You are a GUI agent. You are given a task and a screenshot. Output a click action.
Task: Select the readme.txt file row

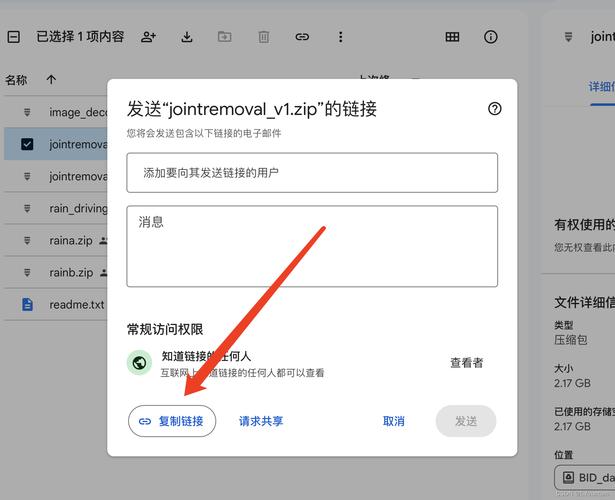(55, 304)
